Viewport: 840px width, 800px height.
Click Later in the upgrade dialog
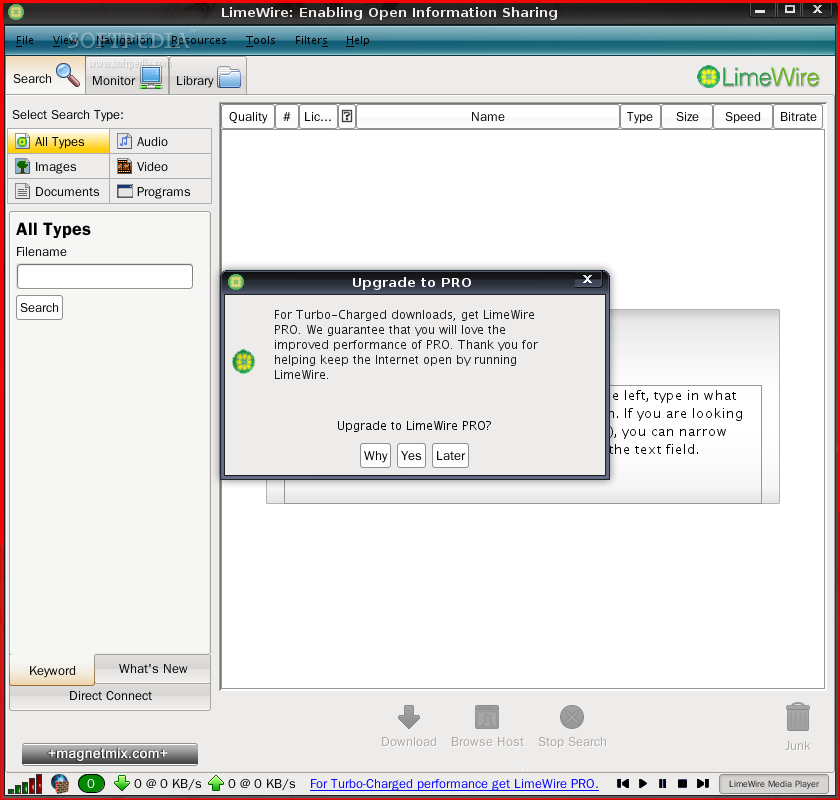click(450, 455)
